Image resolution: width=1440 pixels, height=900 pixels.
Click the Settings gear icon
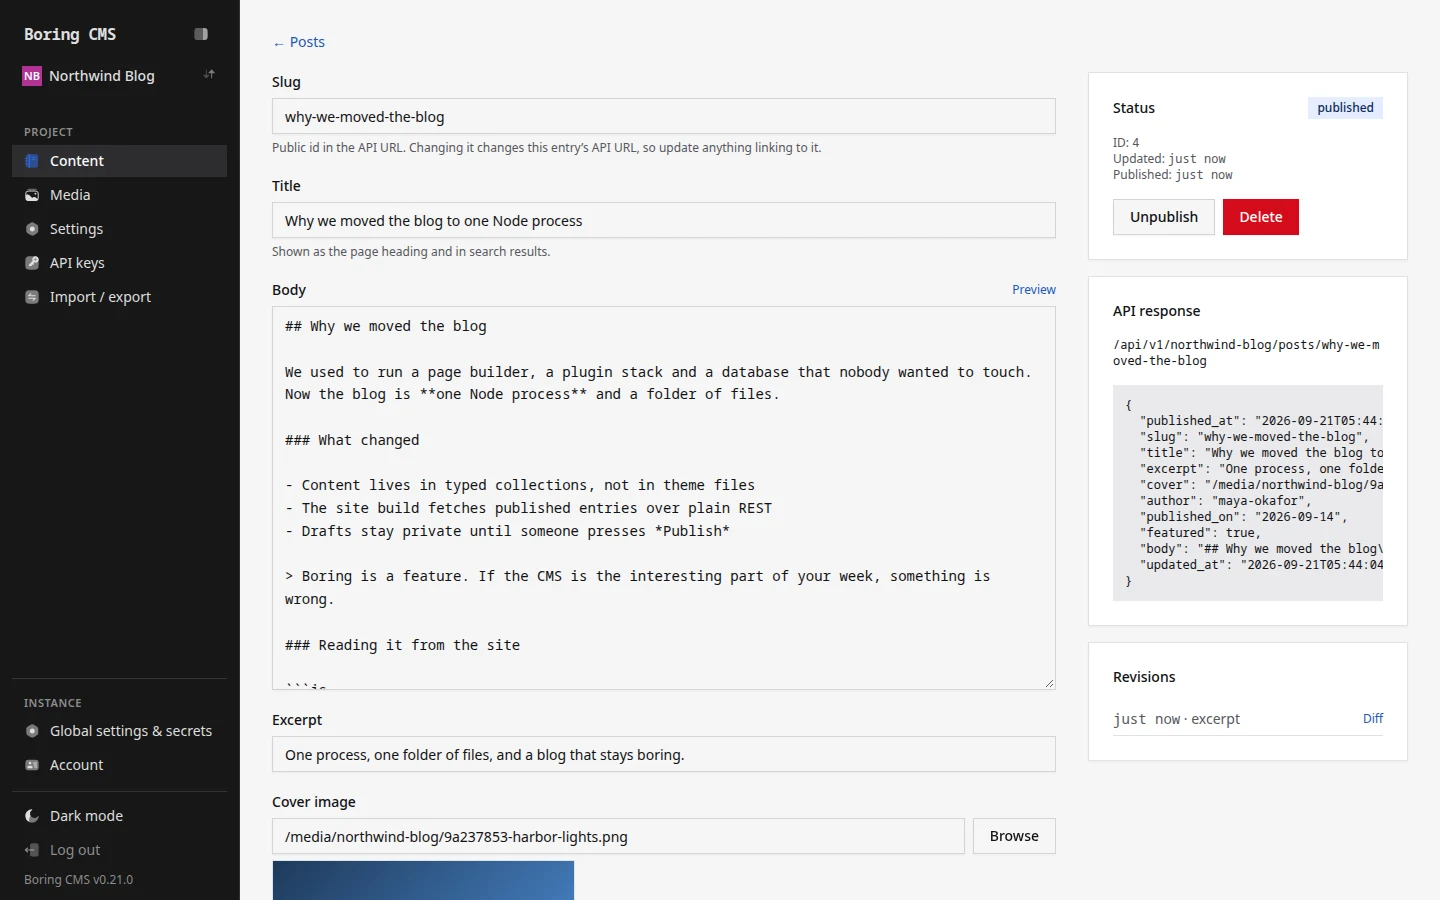point(32,229)
